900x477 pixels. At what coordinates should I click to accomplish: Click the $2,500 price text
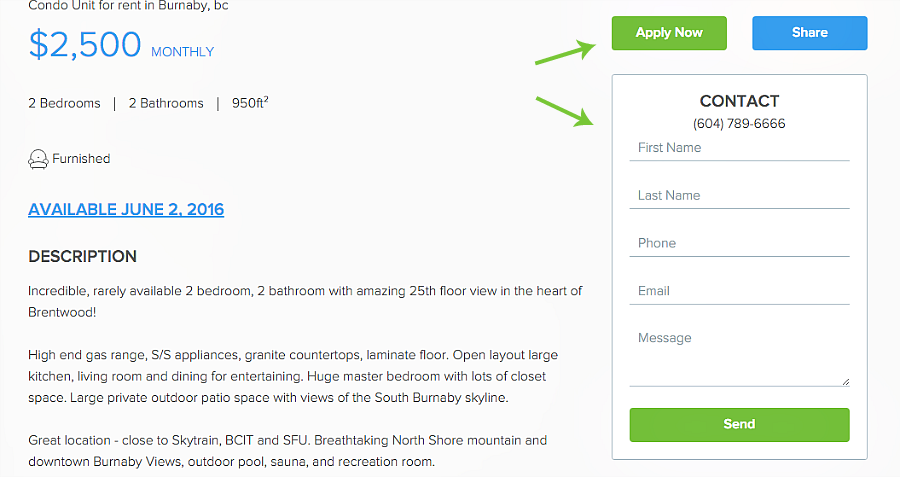point(85,44)
